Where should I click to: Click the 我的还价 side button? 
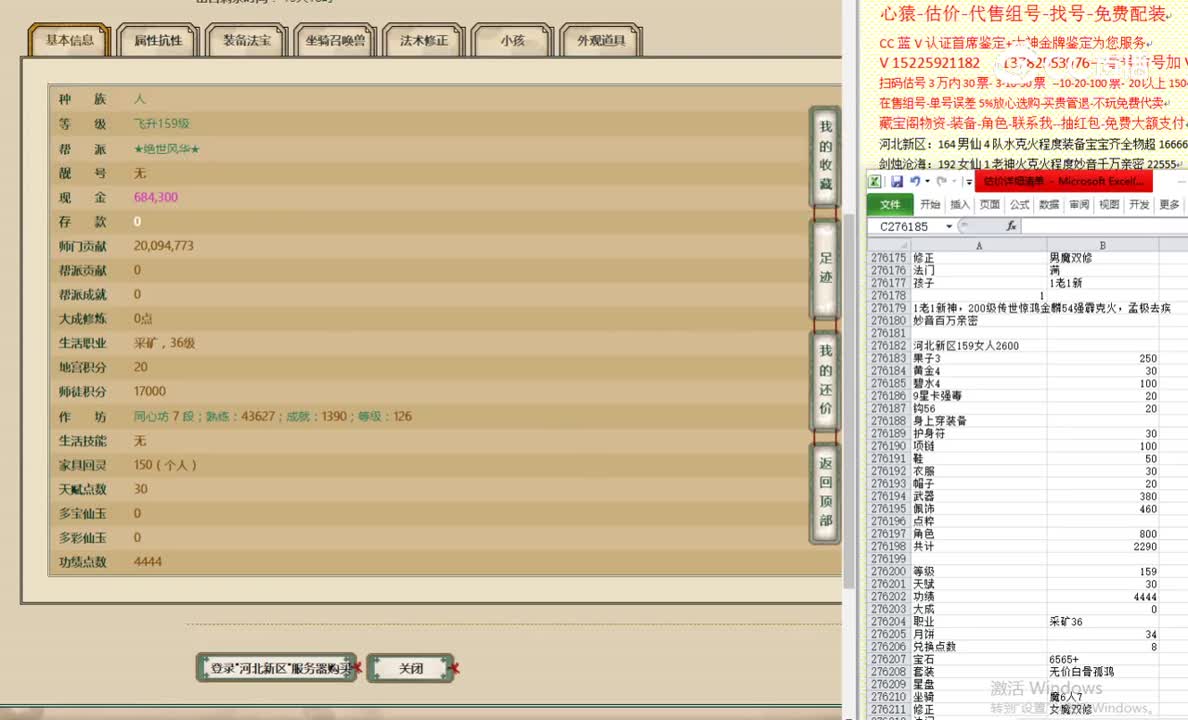click(825, 379)
